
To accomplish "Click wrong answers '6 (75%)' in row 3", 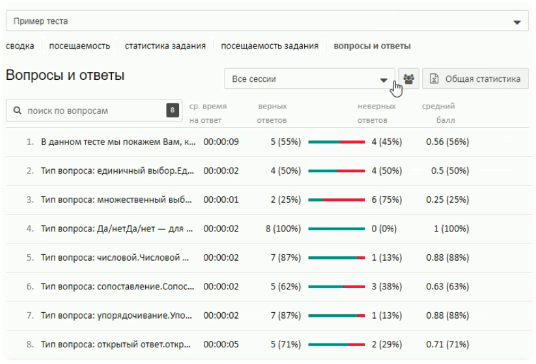I will pos(387,200).
